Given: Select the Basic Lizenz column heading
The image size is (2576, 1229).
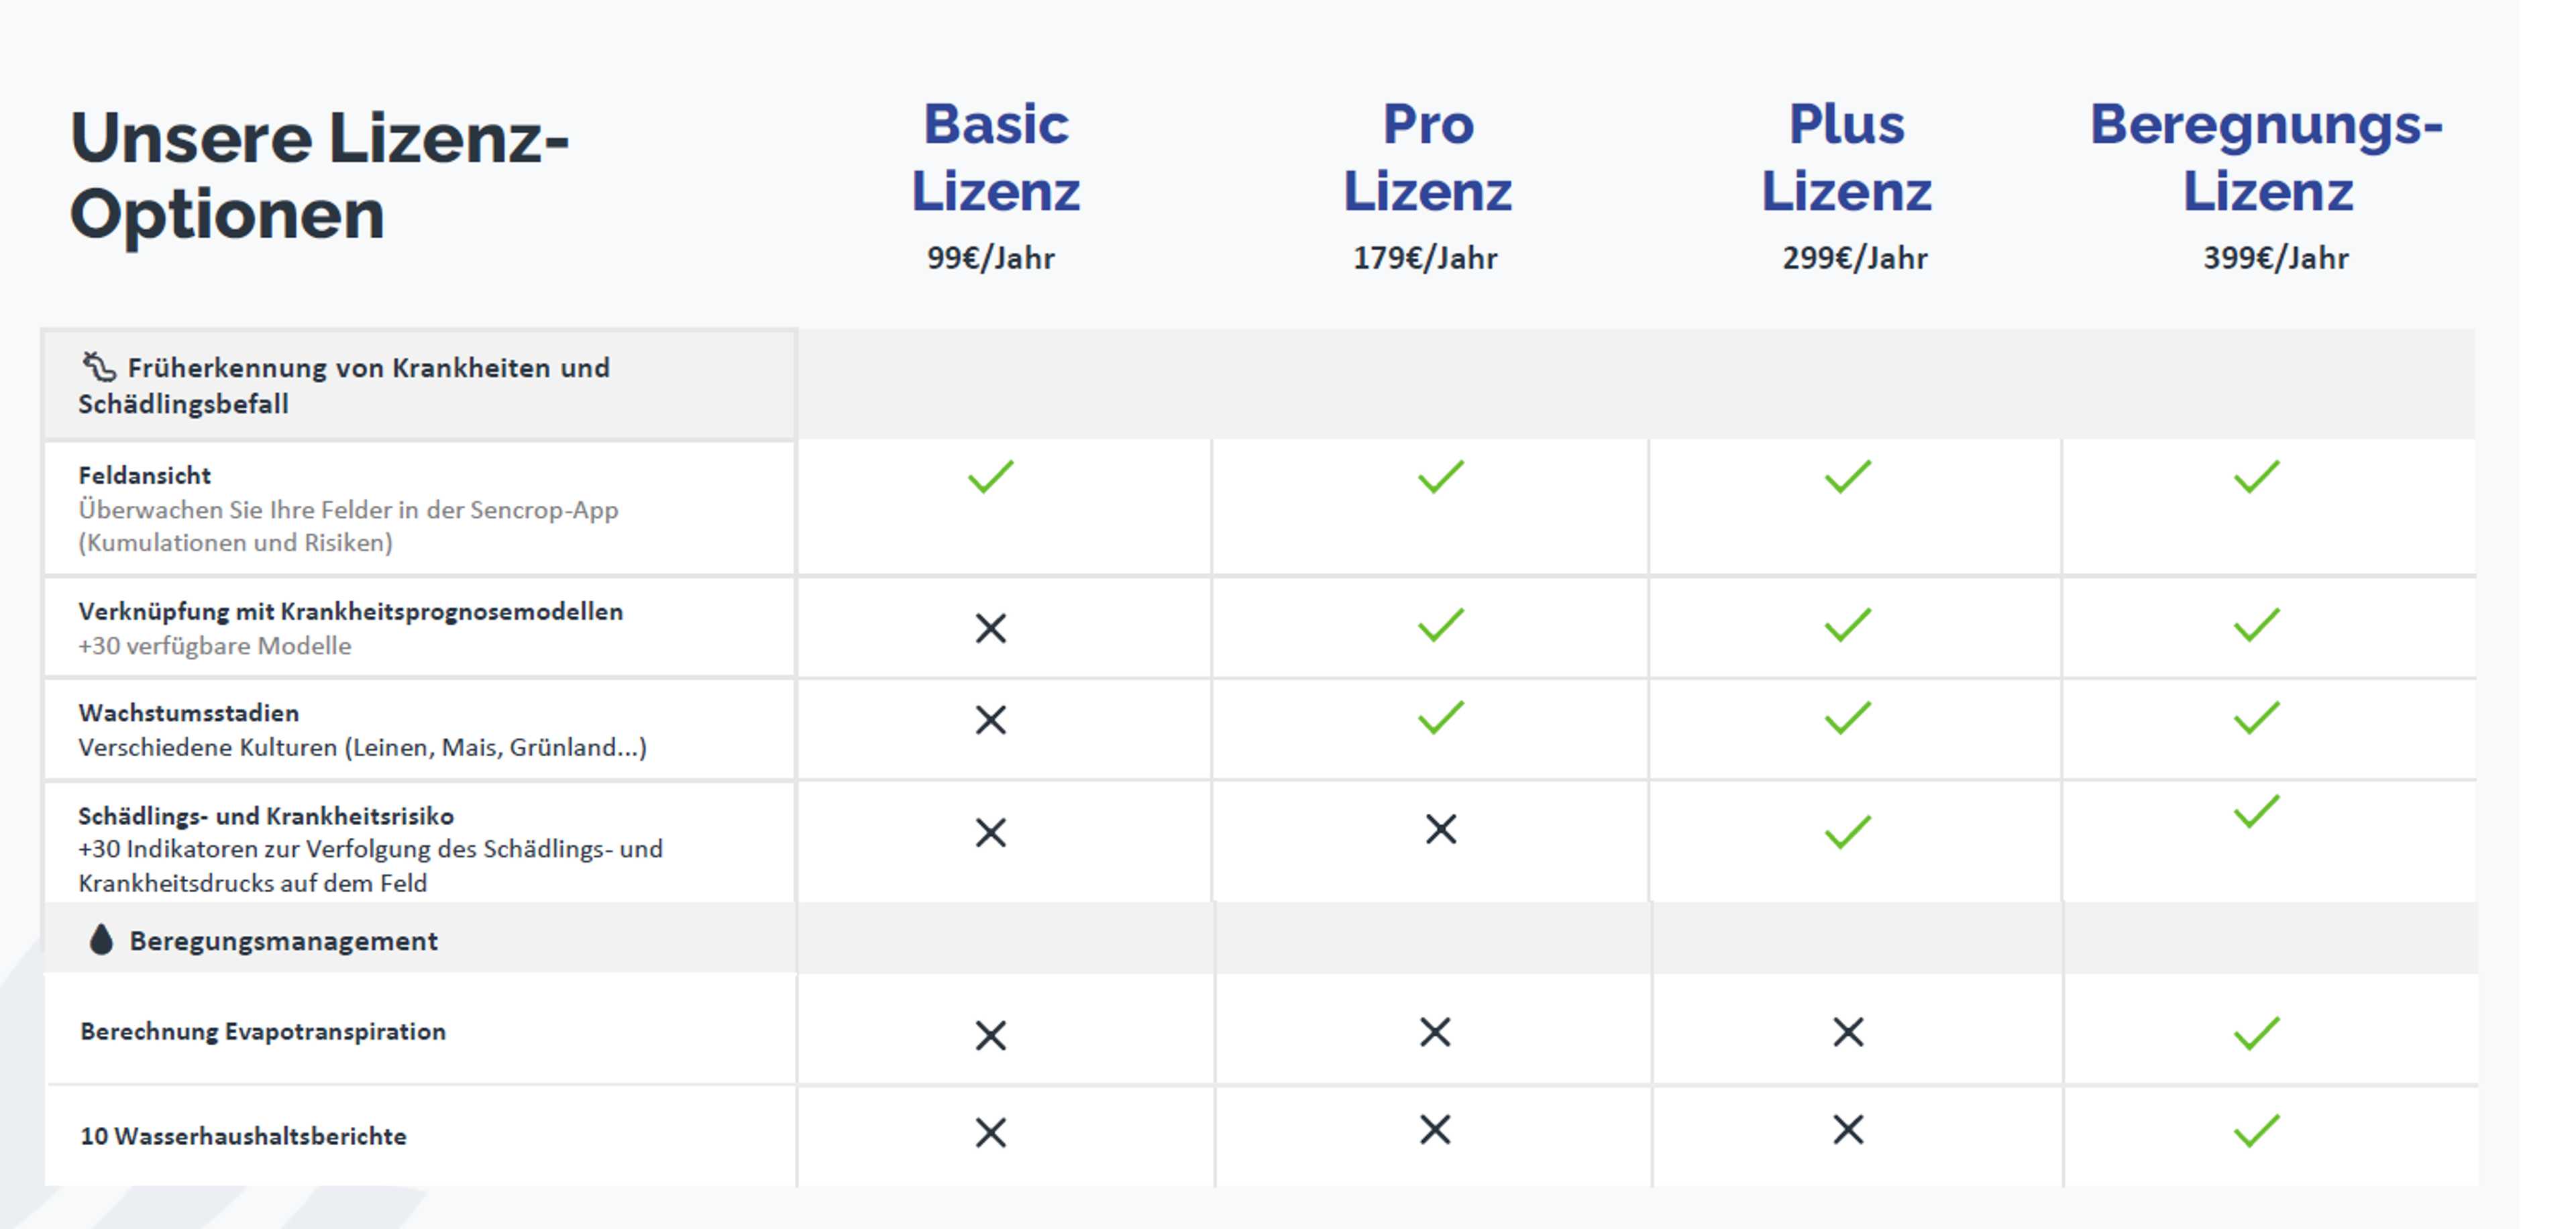Looking at the screenshot, I should pos(995,157).
